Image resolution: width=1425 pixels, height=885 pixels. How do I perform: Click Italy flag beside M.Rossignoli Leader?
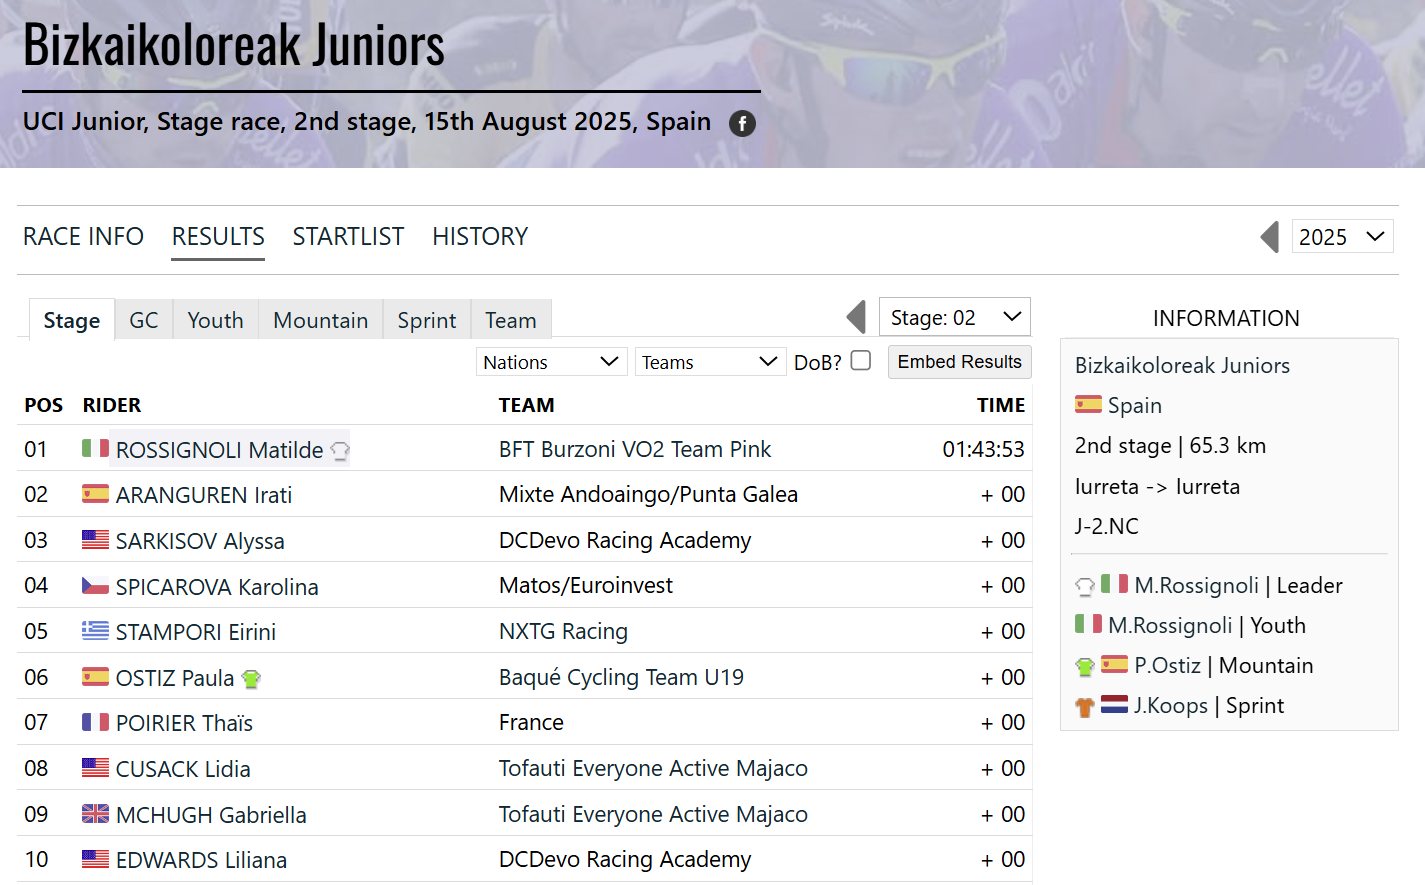pos(1114,583)
